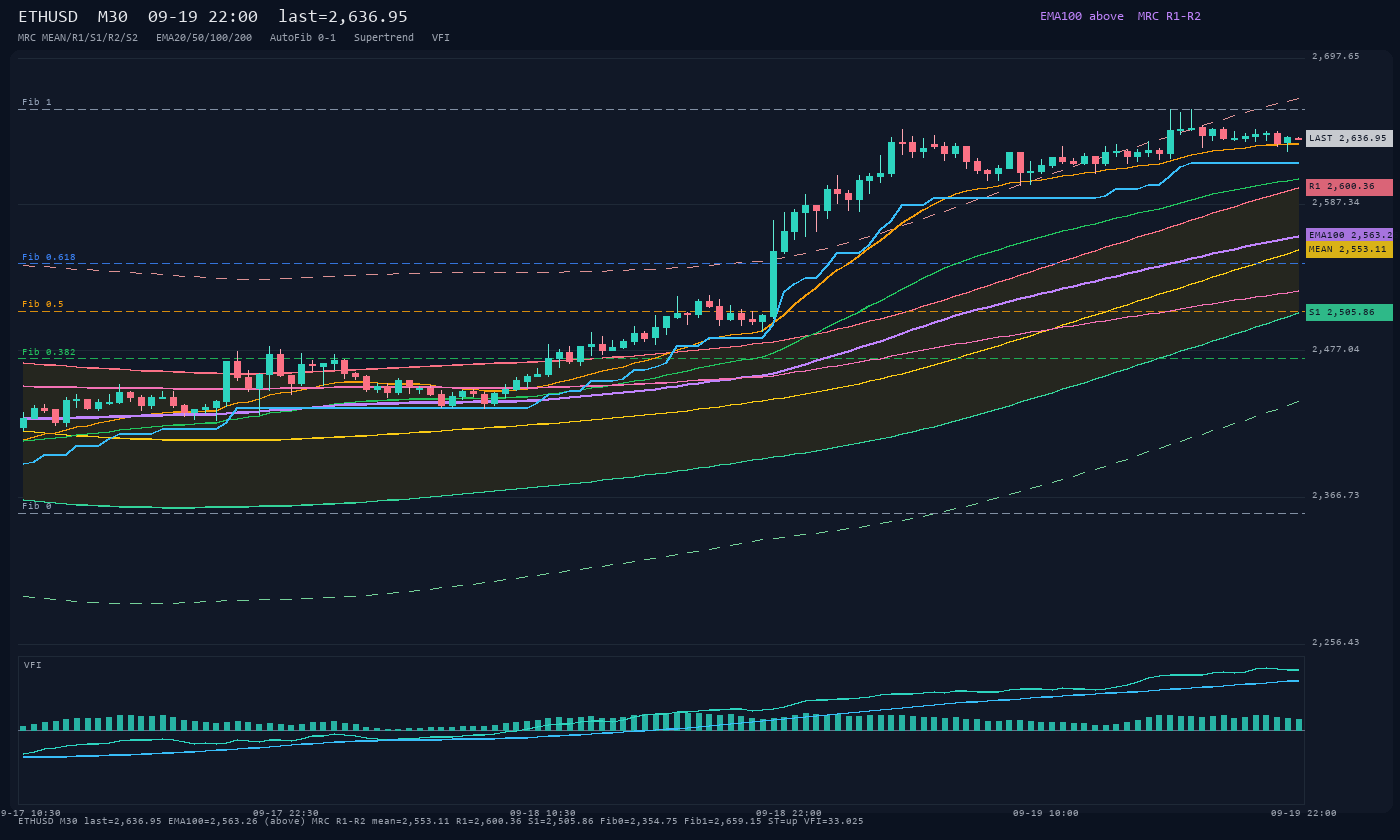Select the AutoFib 0-1 legend entry
Screen dimensions: 1400x840
pos(303,37)
